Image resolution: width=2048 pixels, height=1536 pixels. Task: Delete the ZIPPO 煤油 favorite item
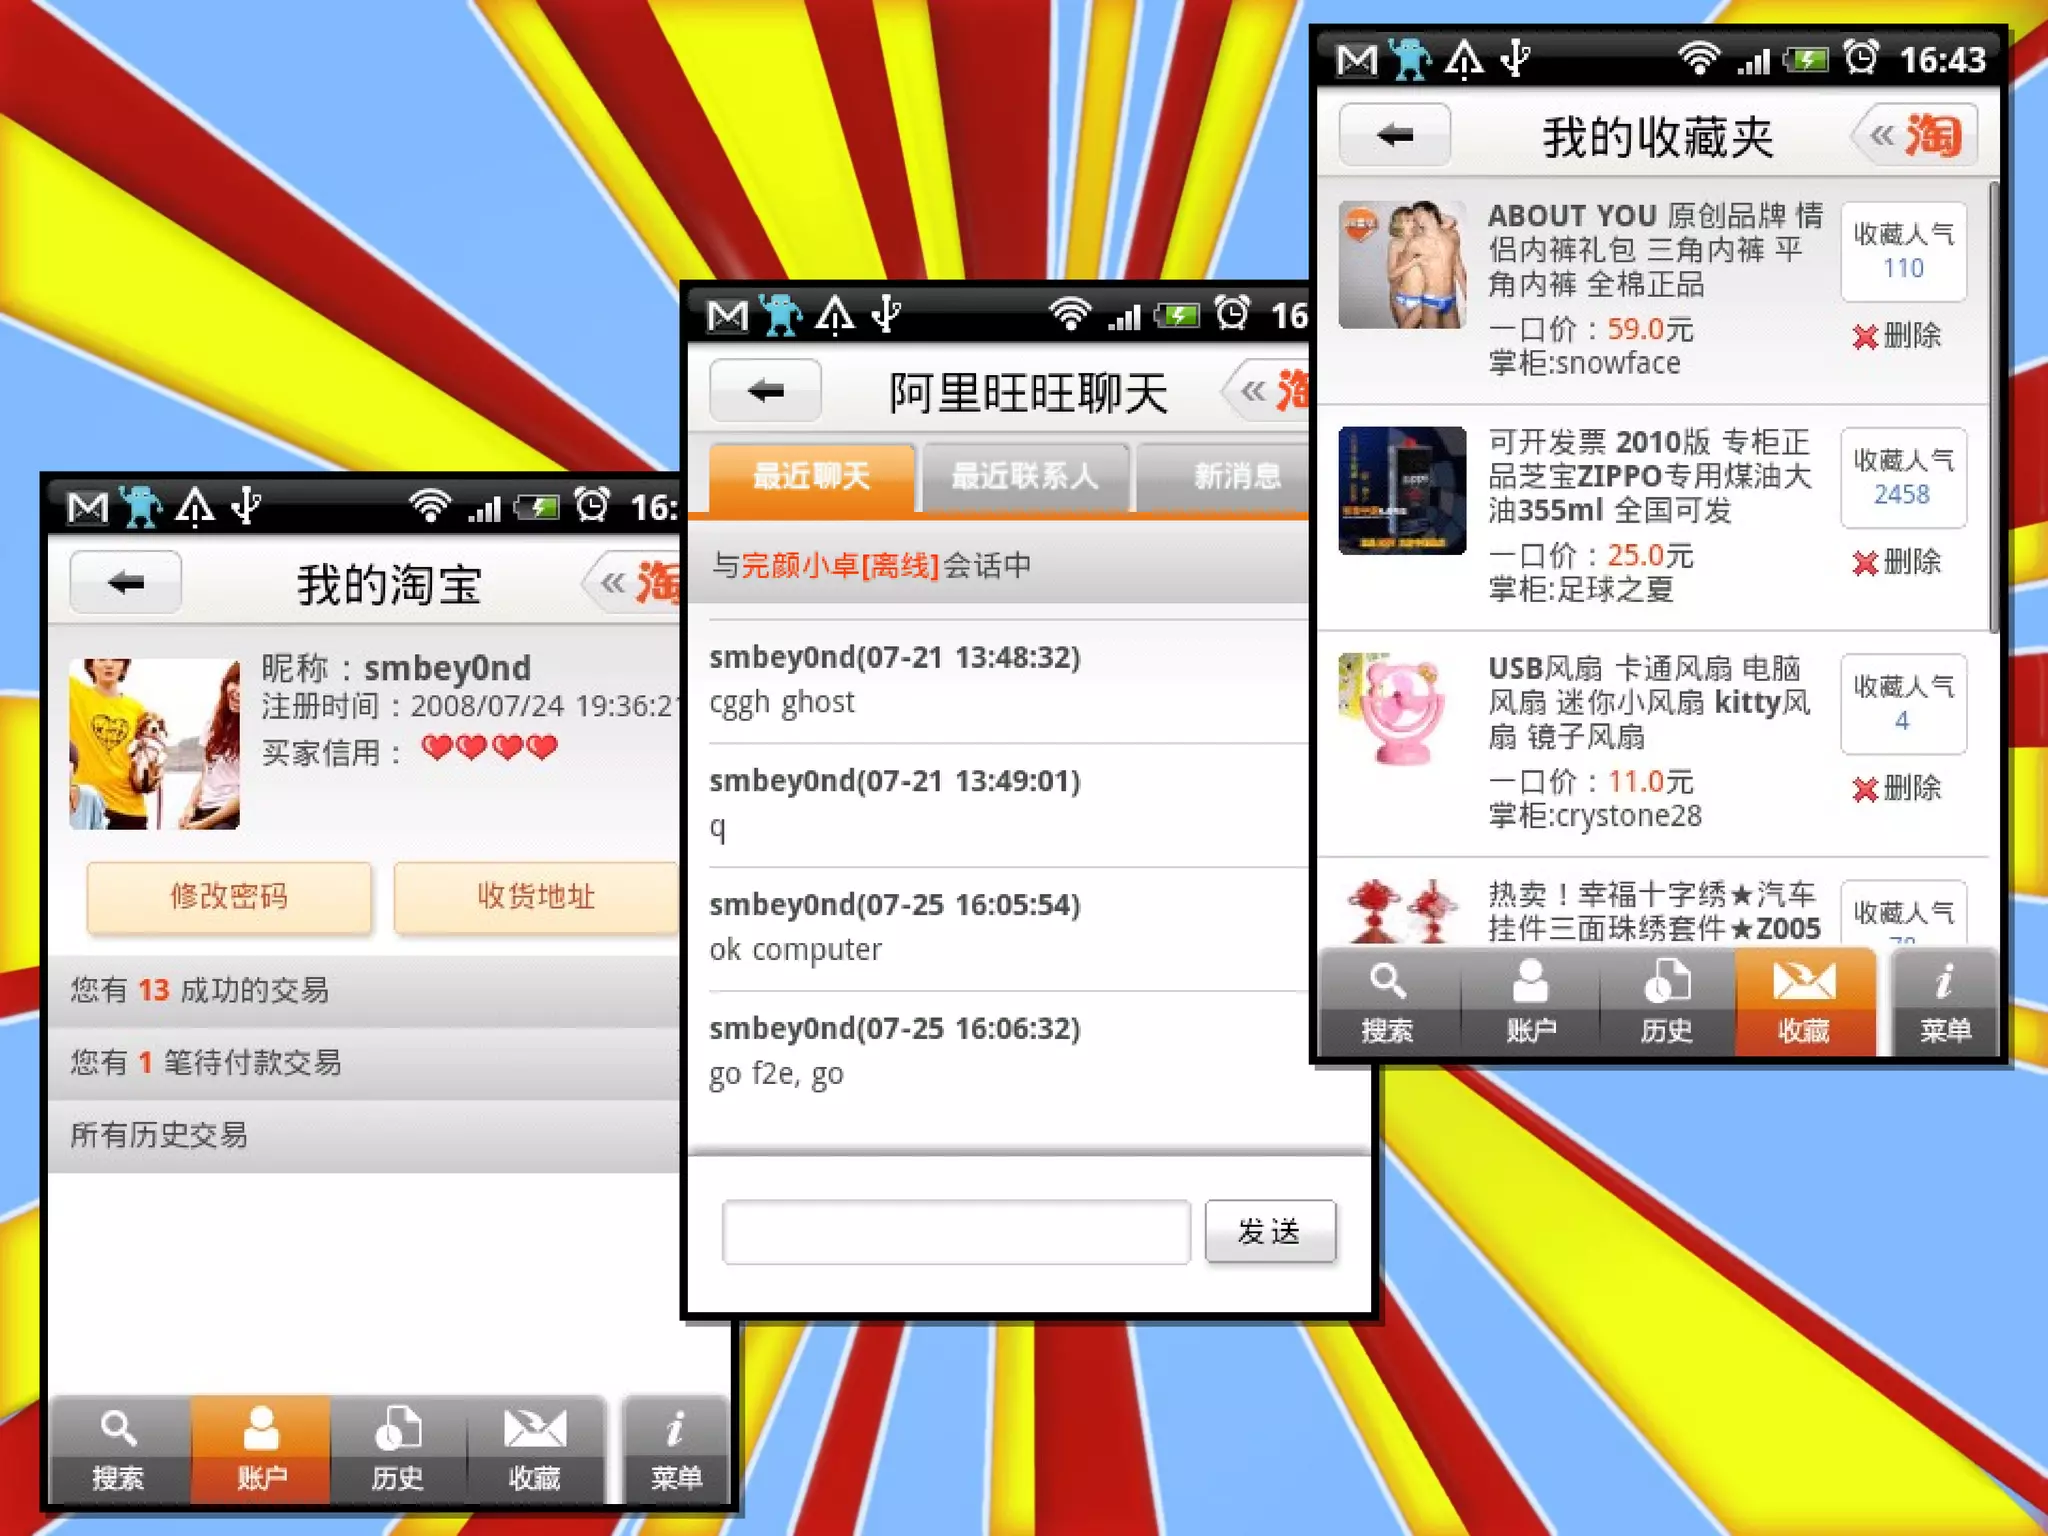tap(1897, 562)
